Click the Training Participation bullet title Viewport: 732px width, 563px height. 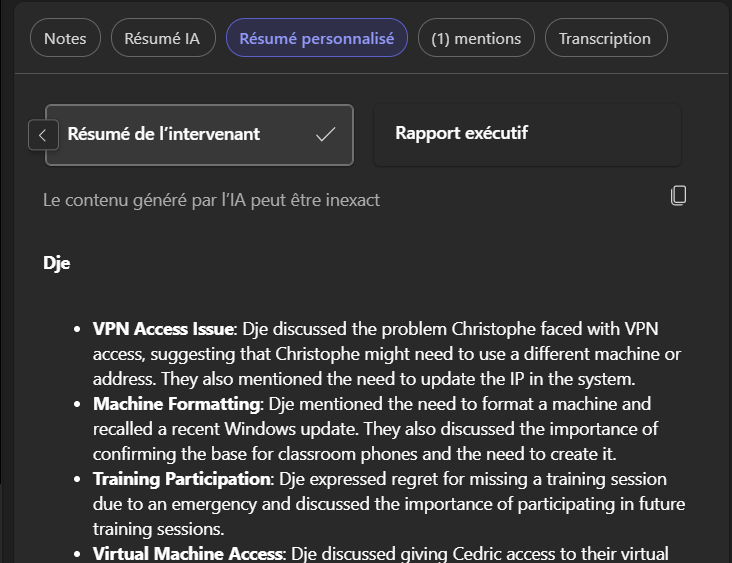point(182,479)
